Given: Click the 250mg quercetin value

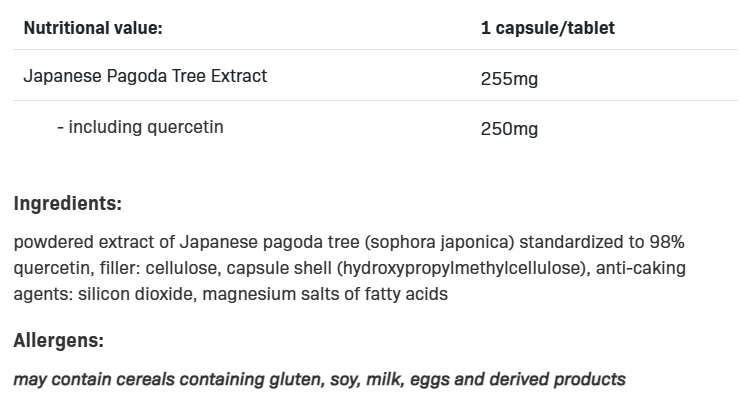Looking at the screenshot, I should pos(509,129).
